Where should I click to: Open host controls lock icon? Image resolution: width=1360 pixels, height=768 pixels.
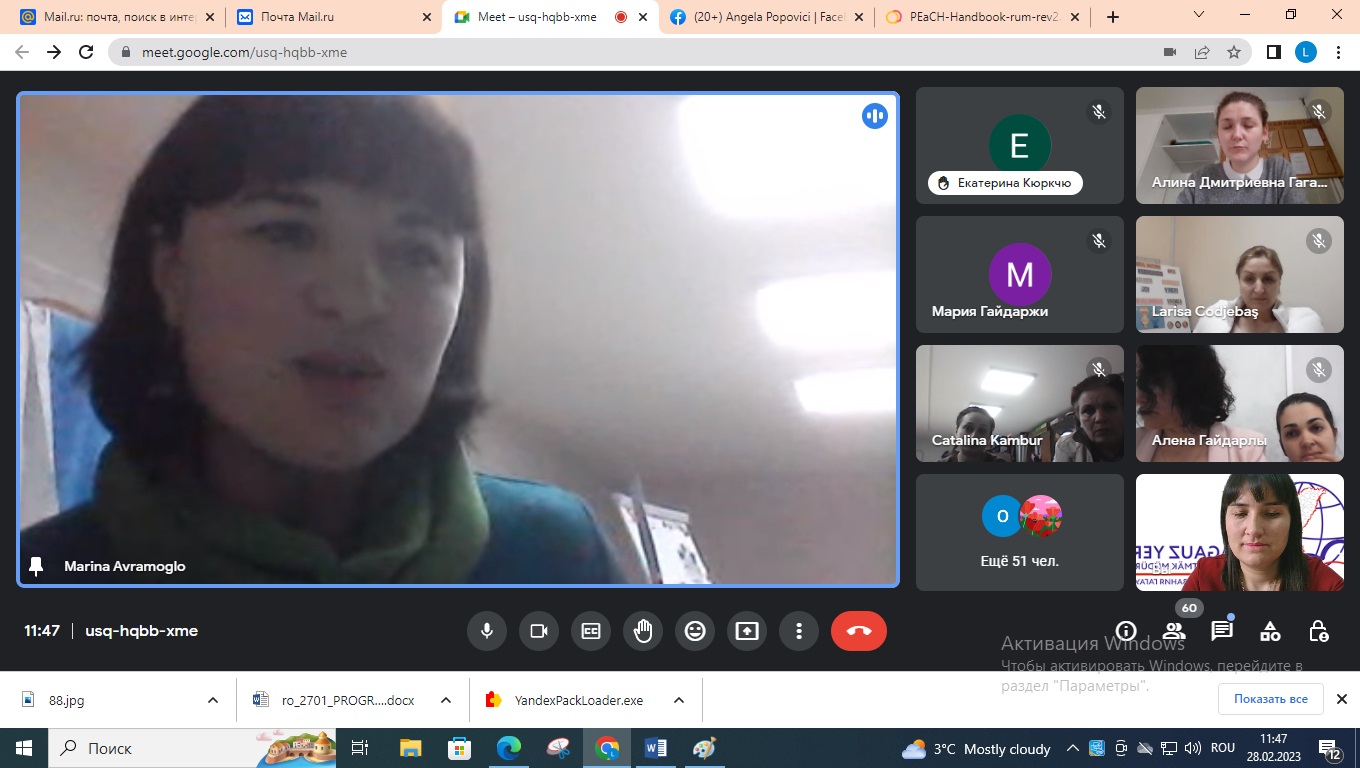click(x=1318, y=631)
